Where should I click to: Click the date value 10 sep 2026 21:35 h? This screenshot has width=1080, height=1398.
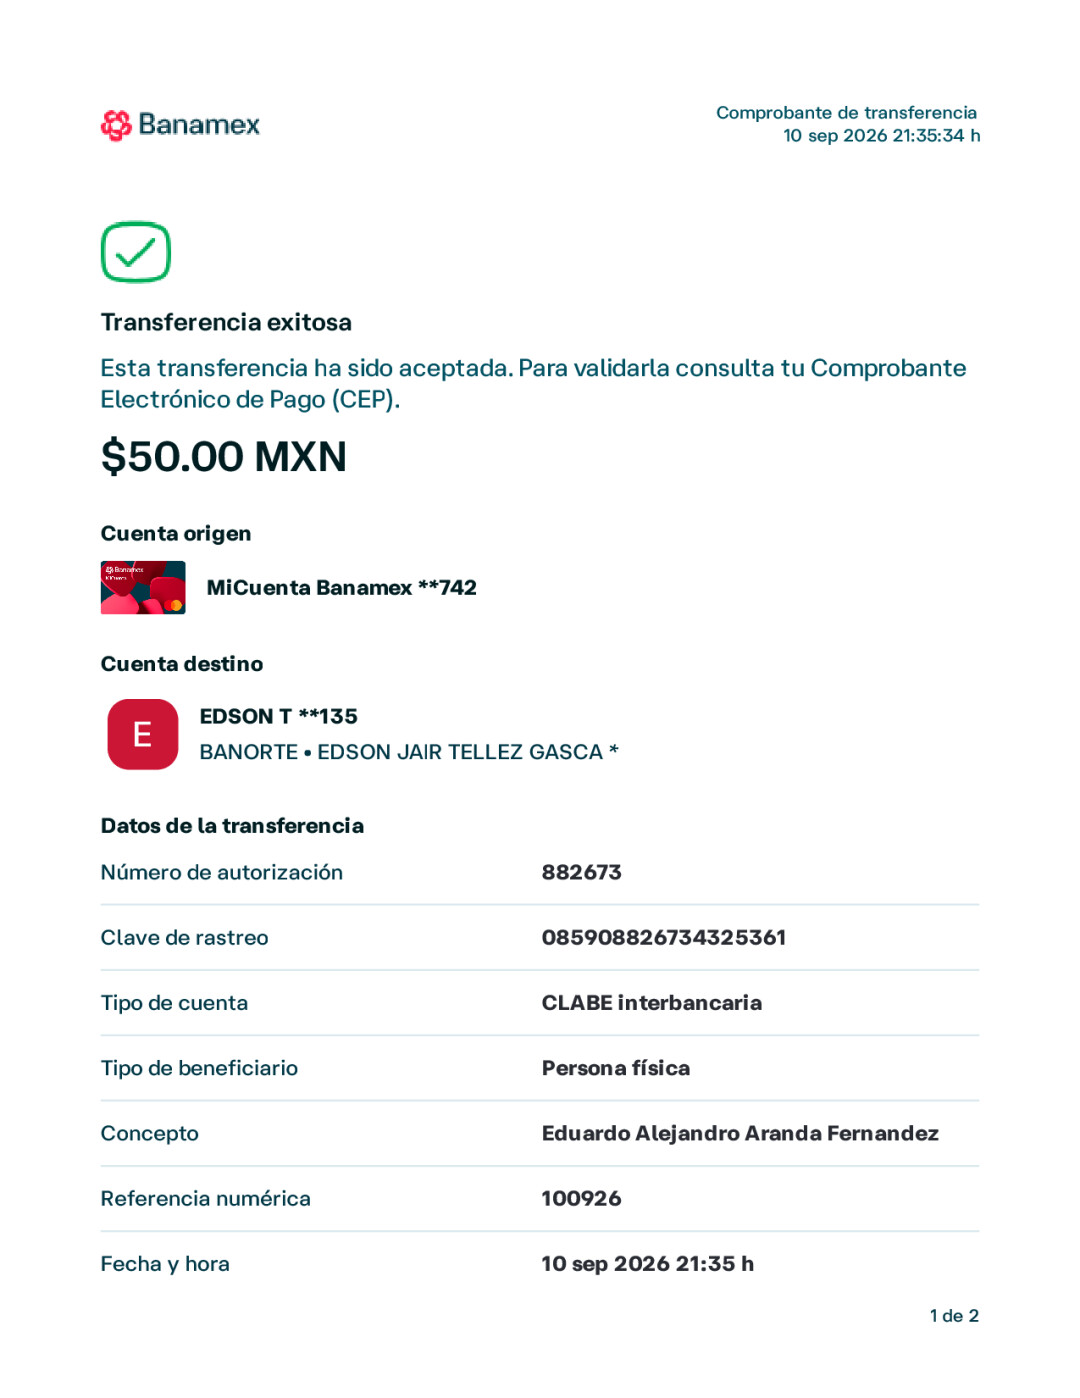648,1264
